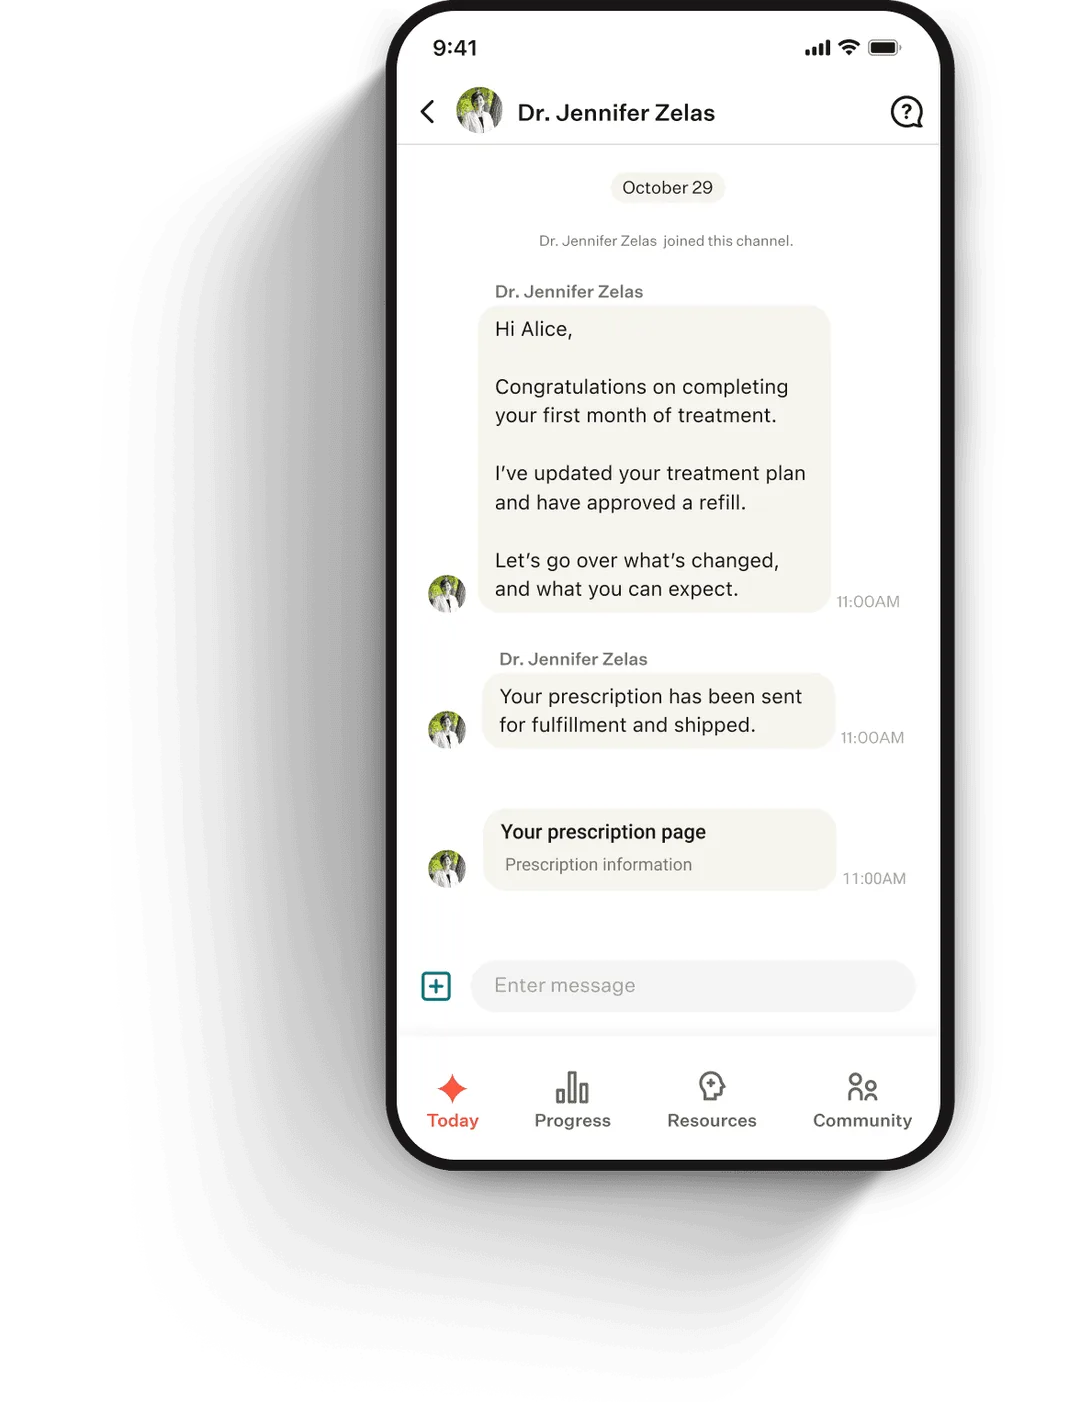Image resolution: width=1080 pixels, height=1402 pixels.
Task: Open the Your prescription page card
Action: pos(659,849)
